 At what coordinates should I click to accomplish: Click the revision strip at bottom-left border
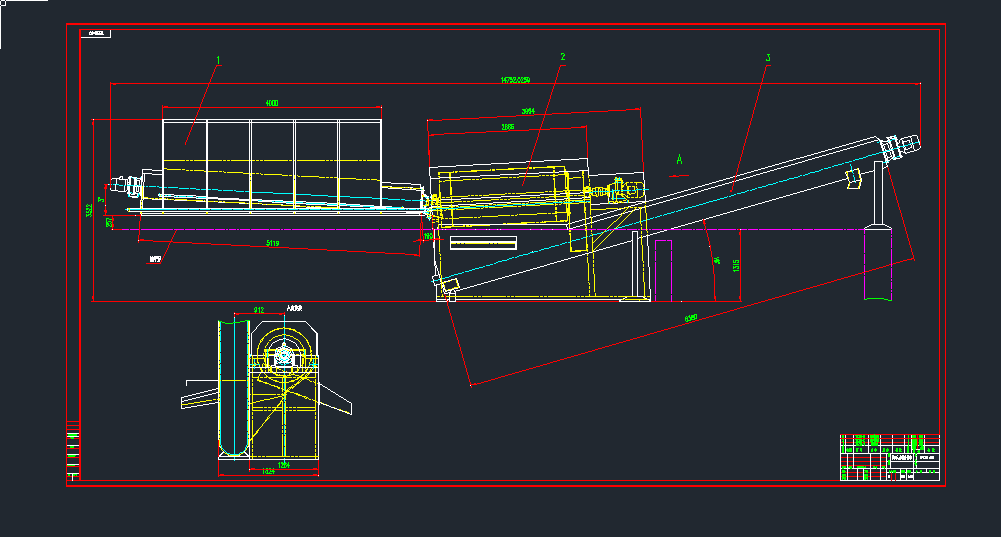[72, 452]
